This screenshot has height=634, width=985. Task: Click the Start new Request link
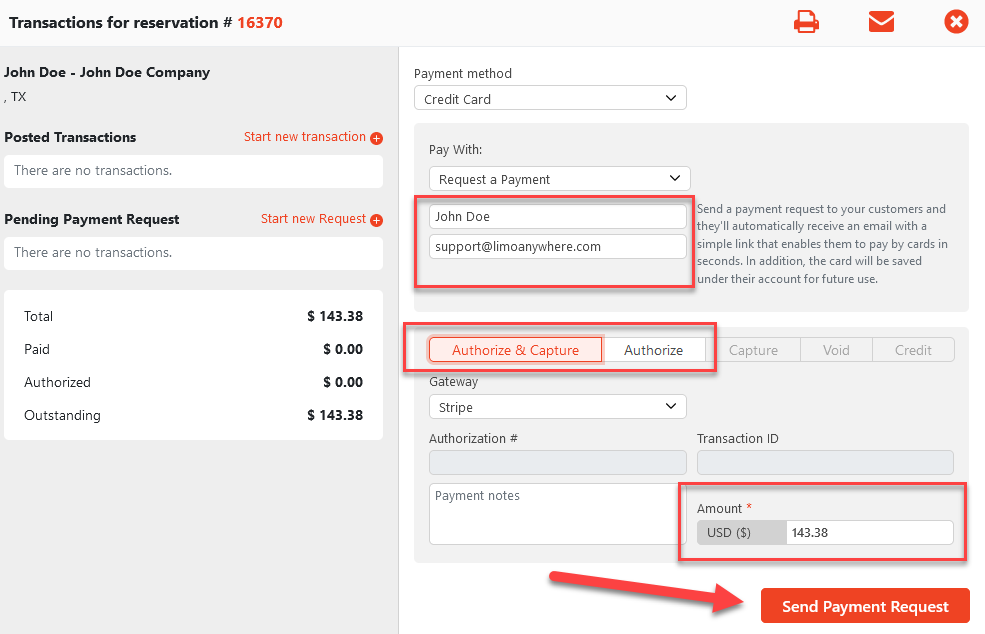click(313, 219)
